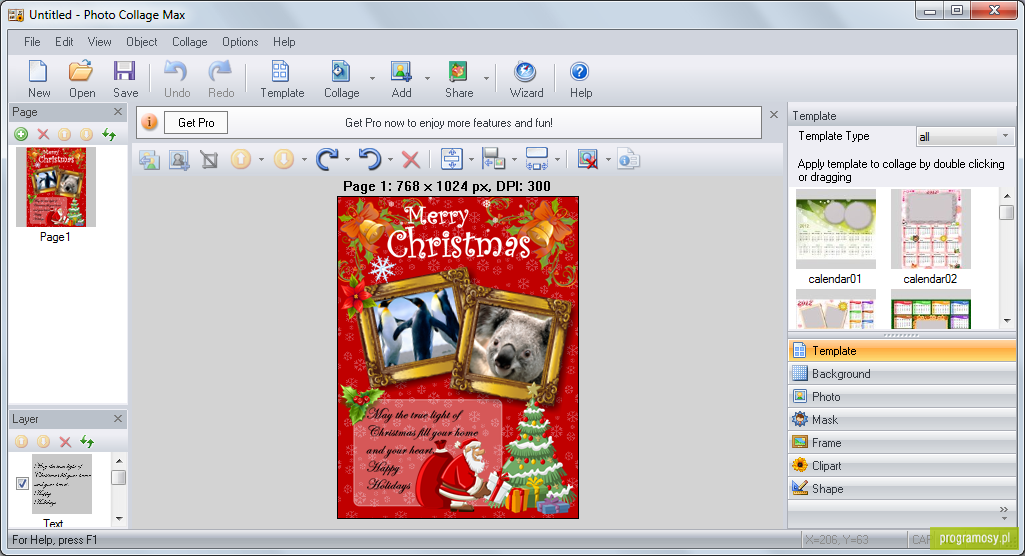Viewport: 1025px width, 556px height.
Task: Click the double chevron below Shape tab
Action: (1004, 510)
